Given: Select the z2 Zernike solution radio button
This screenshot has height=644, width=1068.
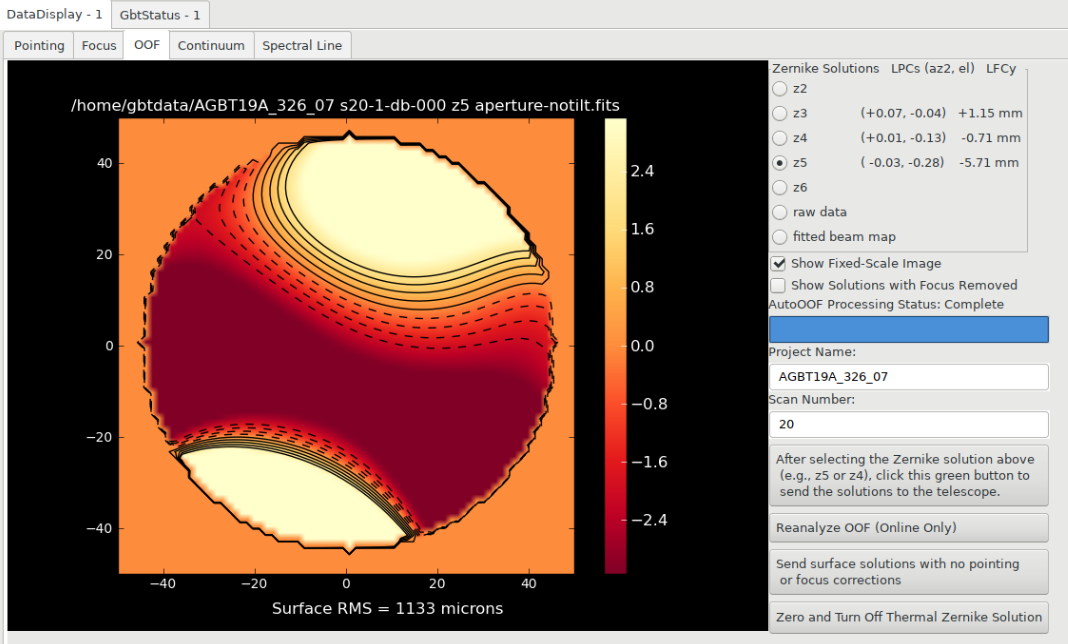Looking at the screenshot, I should click(x=780, y=89).
